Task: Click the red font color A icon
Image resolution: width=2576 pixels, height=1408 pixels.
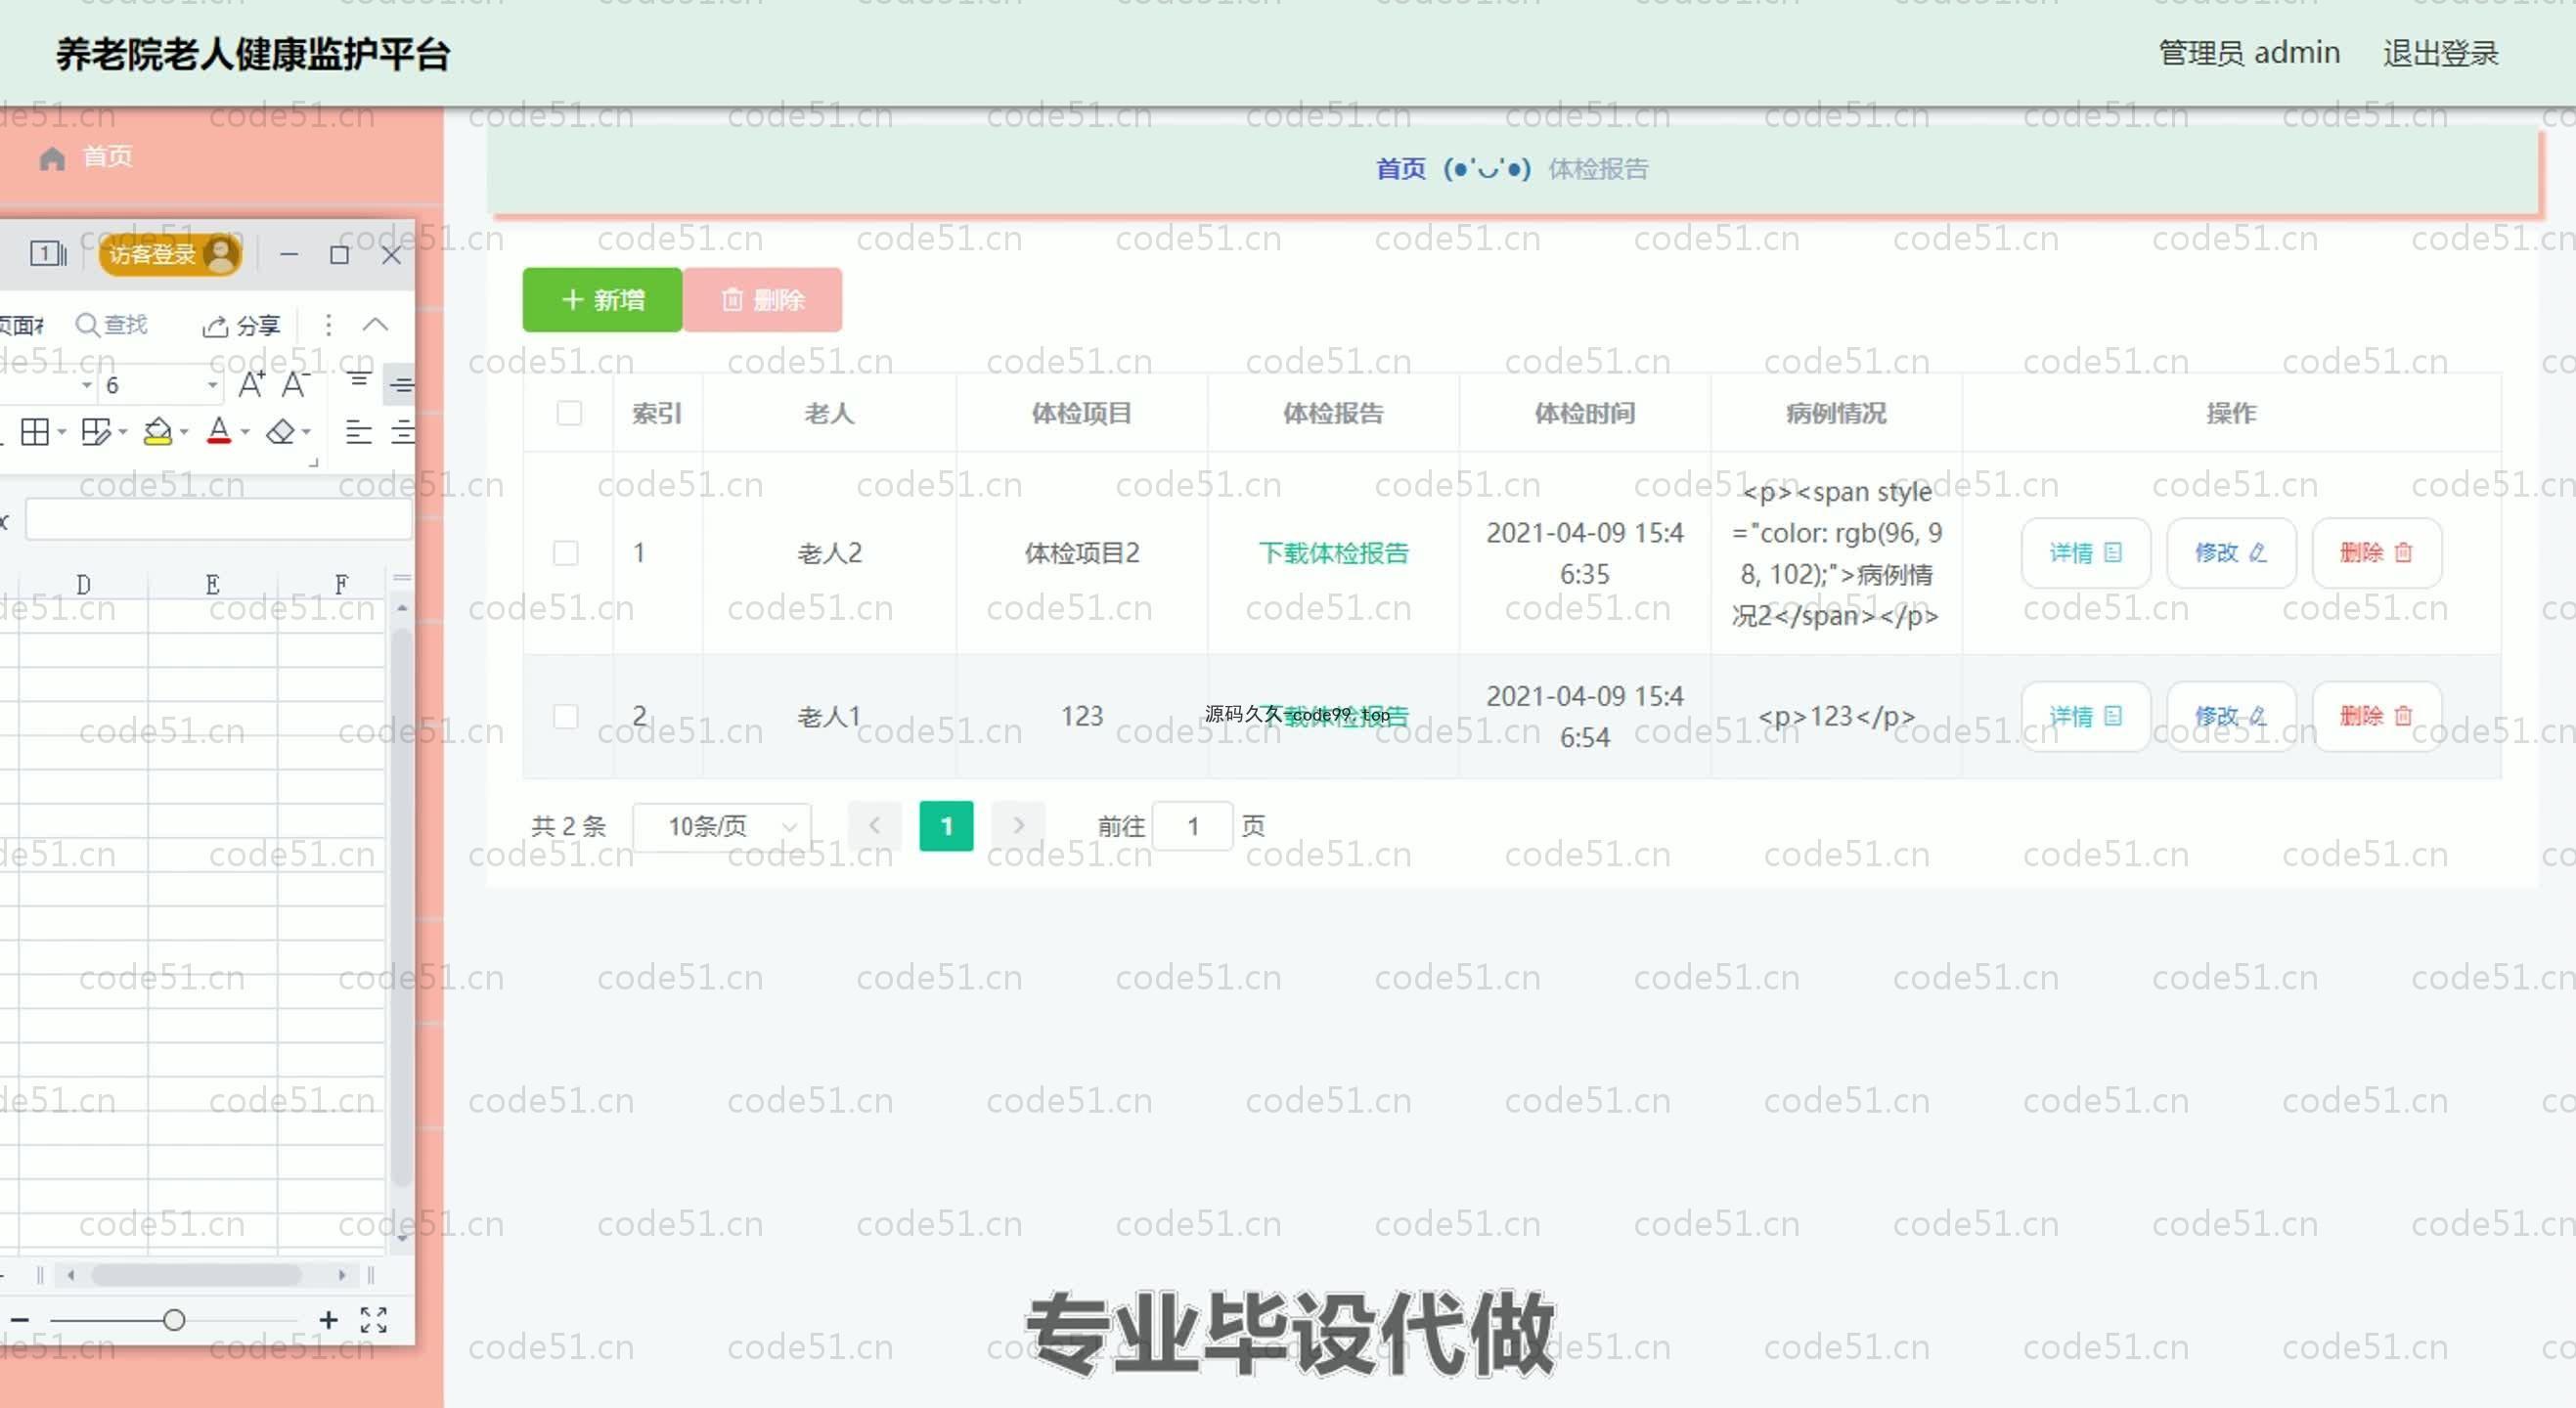Action: coord(218,431)
